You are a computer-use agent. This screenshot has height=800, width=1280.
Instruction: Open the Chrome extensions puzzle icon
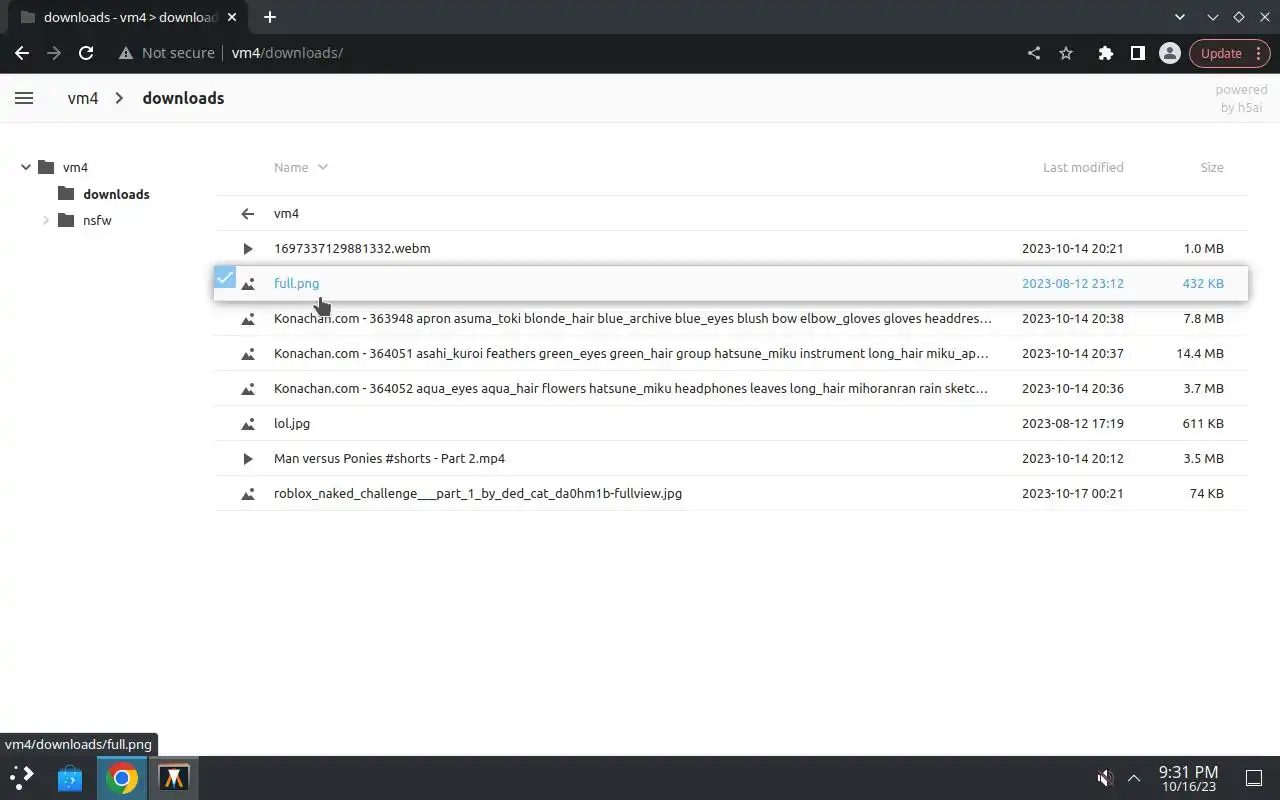click(1105, 53)
